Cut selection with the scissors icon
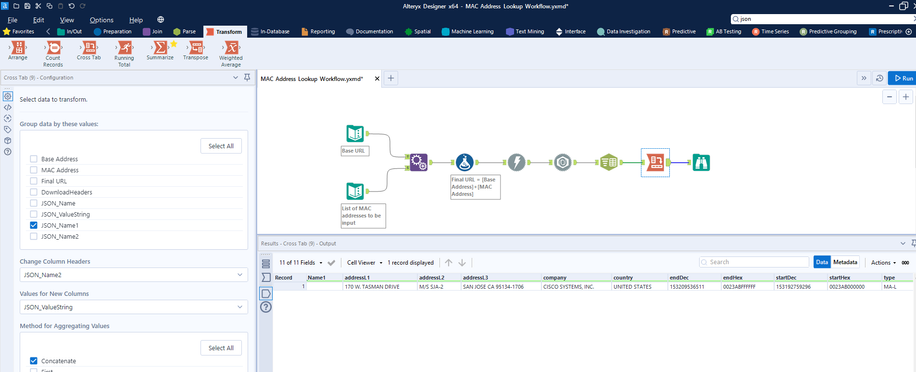 pyautogui.click(x=38, y=5)
